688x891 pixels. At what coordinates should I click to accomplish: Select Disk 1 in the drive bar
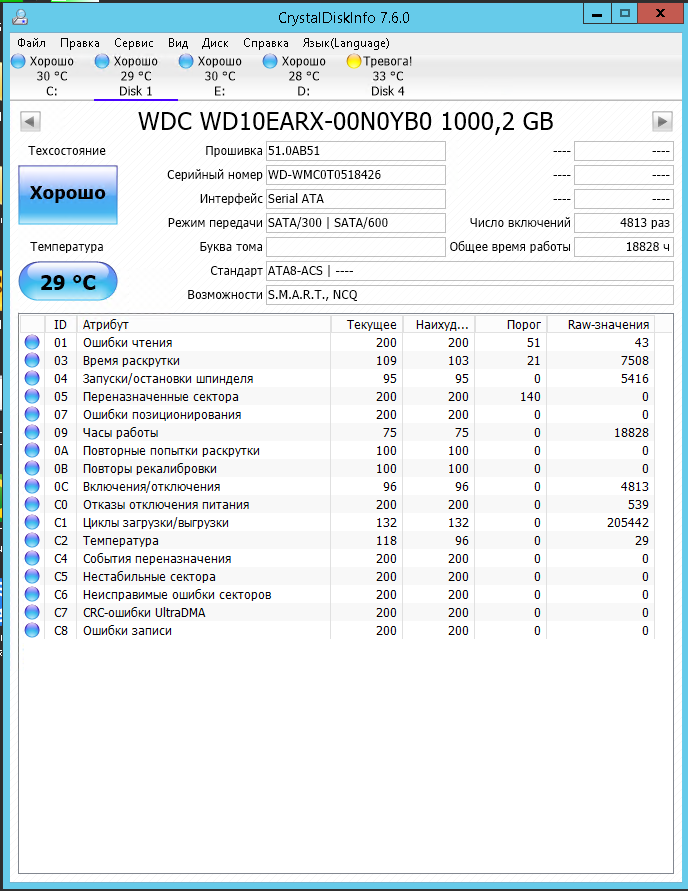136,76
